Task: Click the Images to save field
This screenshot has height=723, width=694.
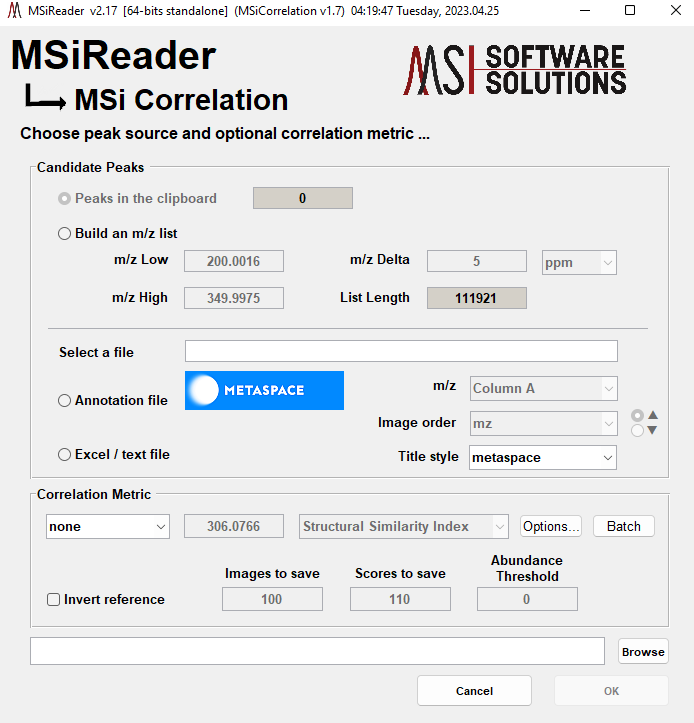Action: coord(273,599)
